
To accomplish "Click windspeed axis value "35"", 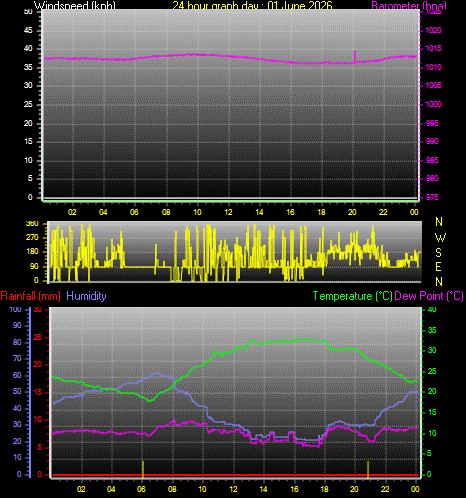I will click(x=28, y=67).
